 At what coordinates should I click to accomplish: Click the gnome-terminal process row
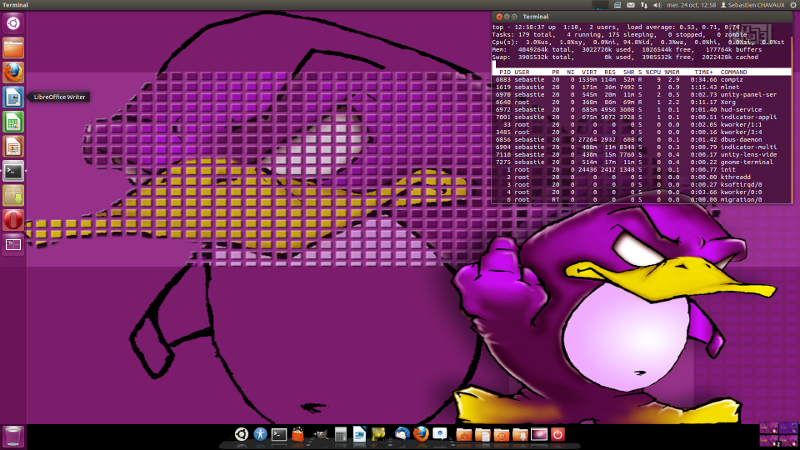click(642, 162)
